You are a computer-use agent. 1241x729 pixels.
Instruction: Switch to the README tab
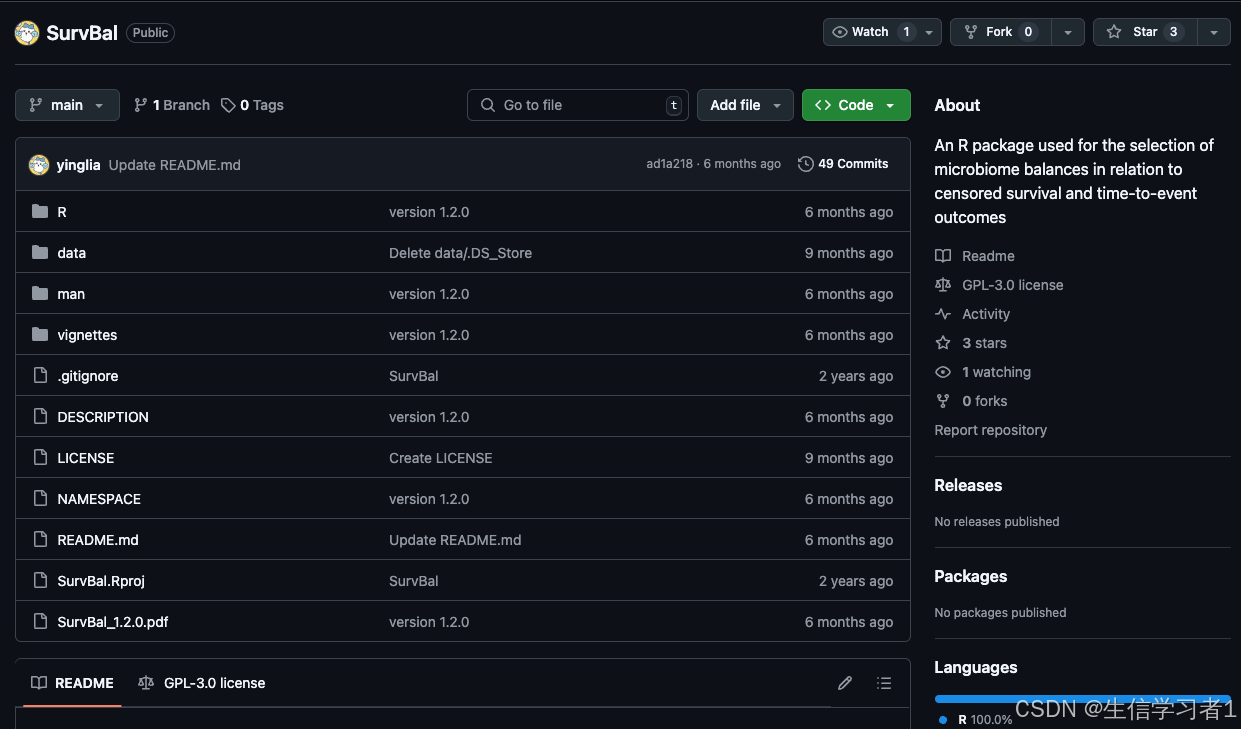point(72,683)
